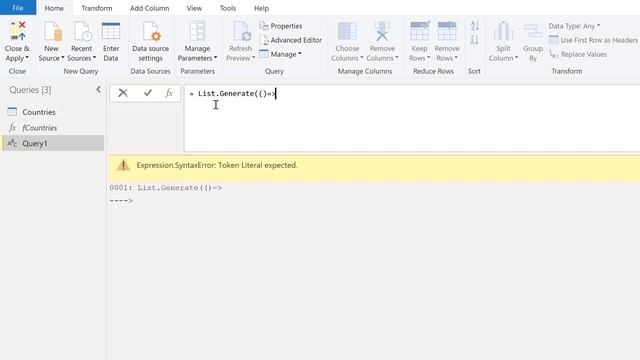Switch to the Add Column tab
The width and height of the screenshot is (640, 360).
coord(149,8)
